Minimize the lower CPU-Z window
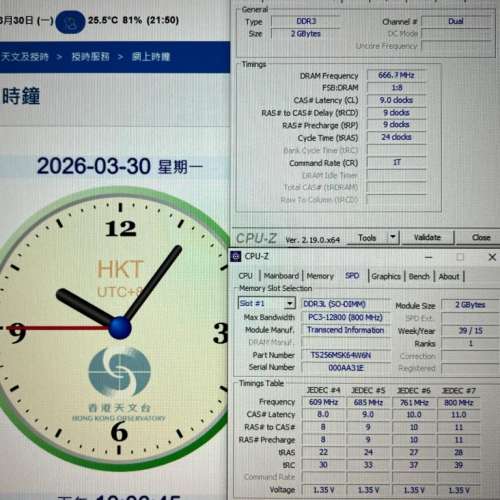Viewport: 500px width, 500px height. point(429,257)
